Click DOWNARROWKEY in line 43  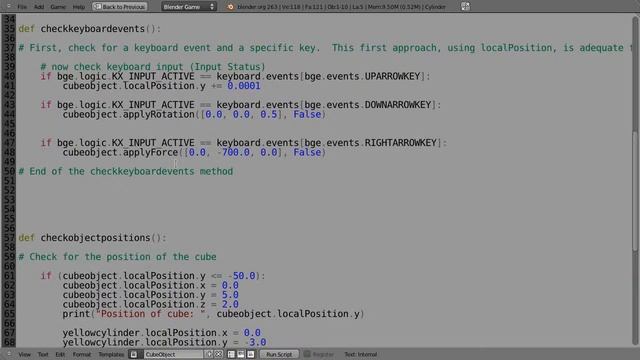pyautogui.click(x=398, y=105)
